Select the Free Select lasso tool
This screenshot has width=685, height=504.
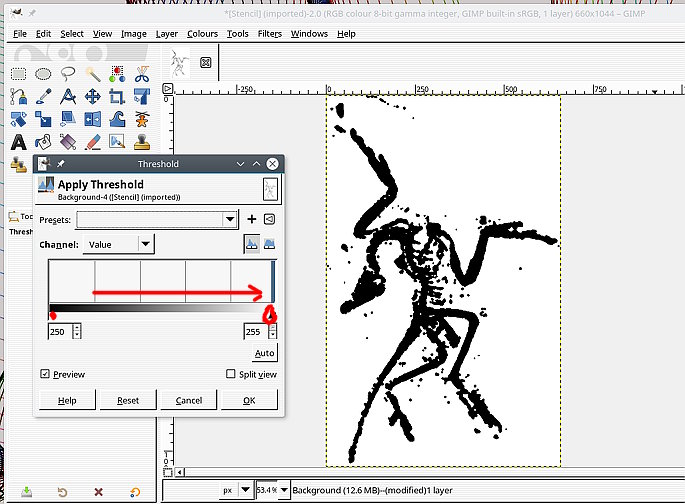click(68, 73)
